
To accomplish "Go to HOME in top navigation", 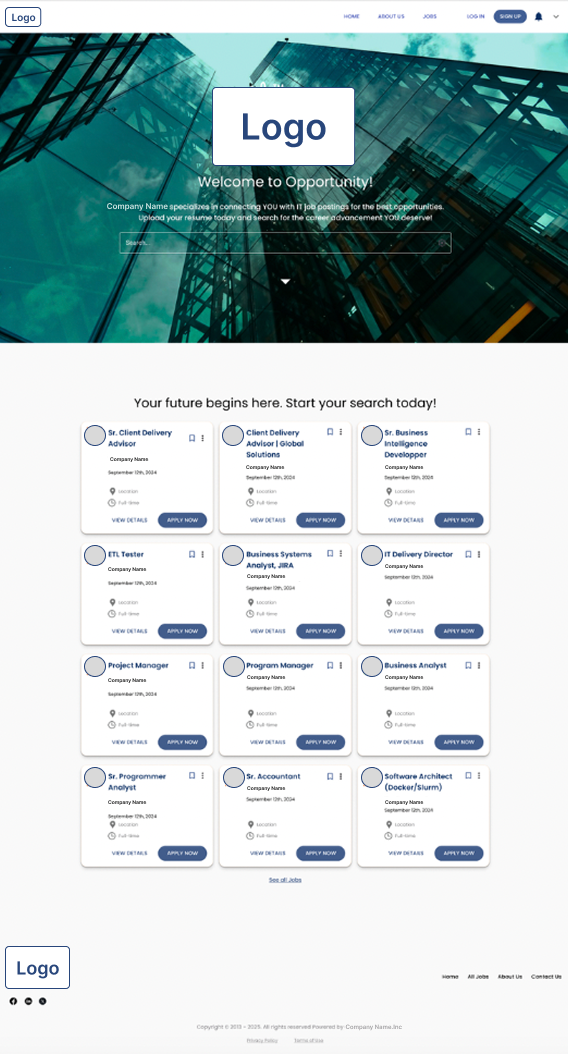I will click(x=352, y=17).
